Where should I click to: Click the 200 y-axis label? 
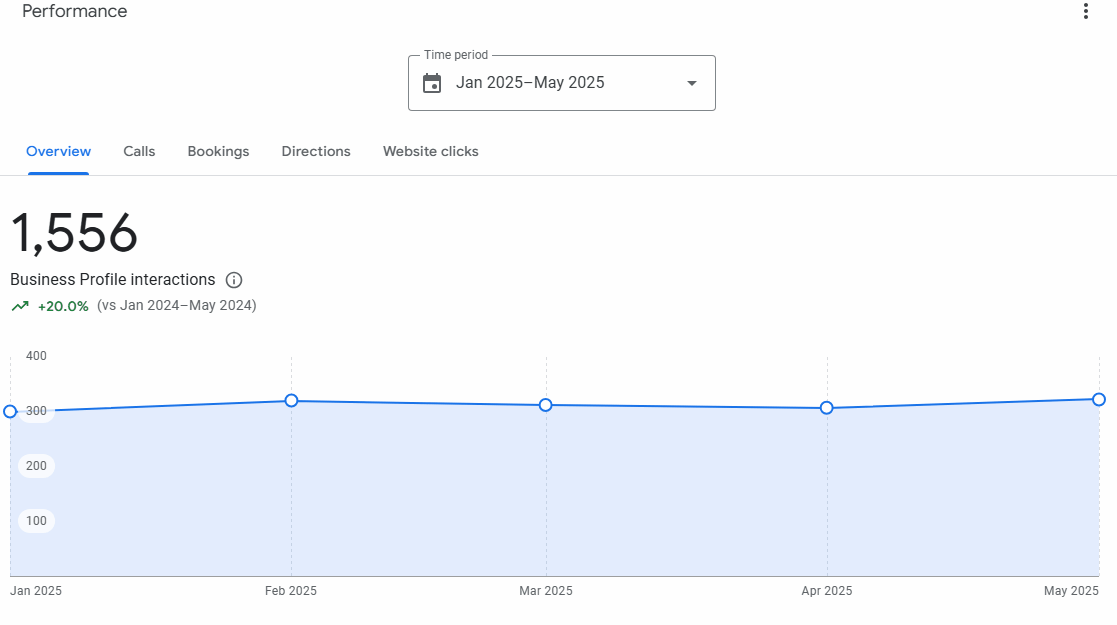tap(36, 466)
